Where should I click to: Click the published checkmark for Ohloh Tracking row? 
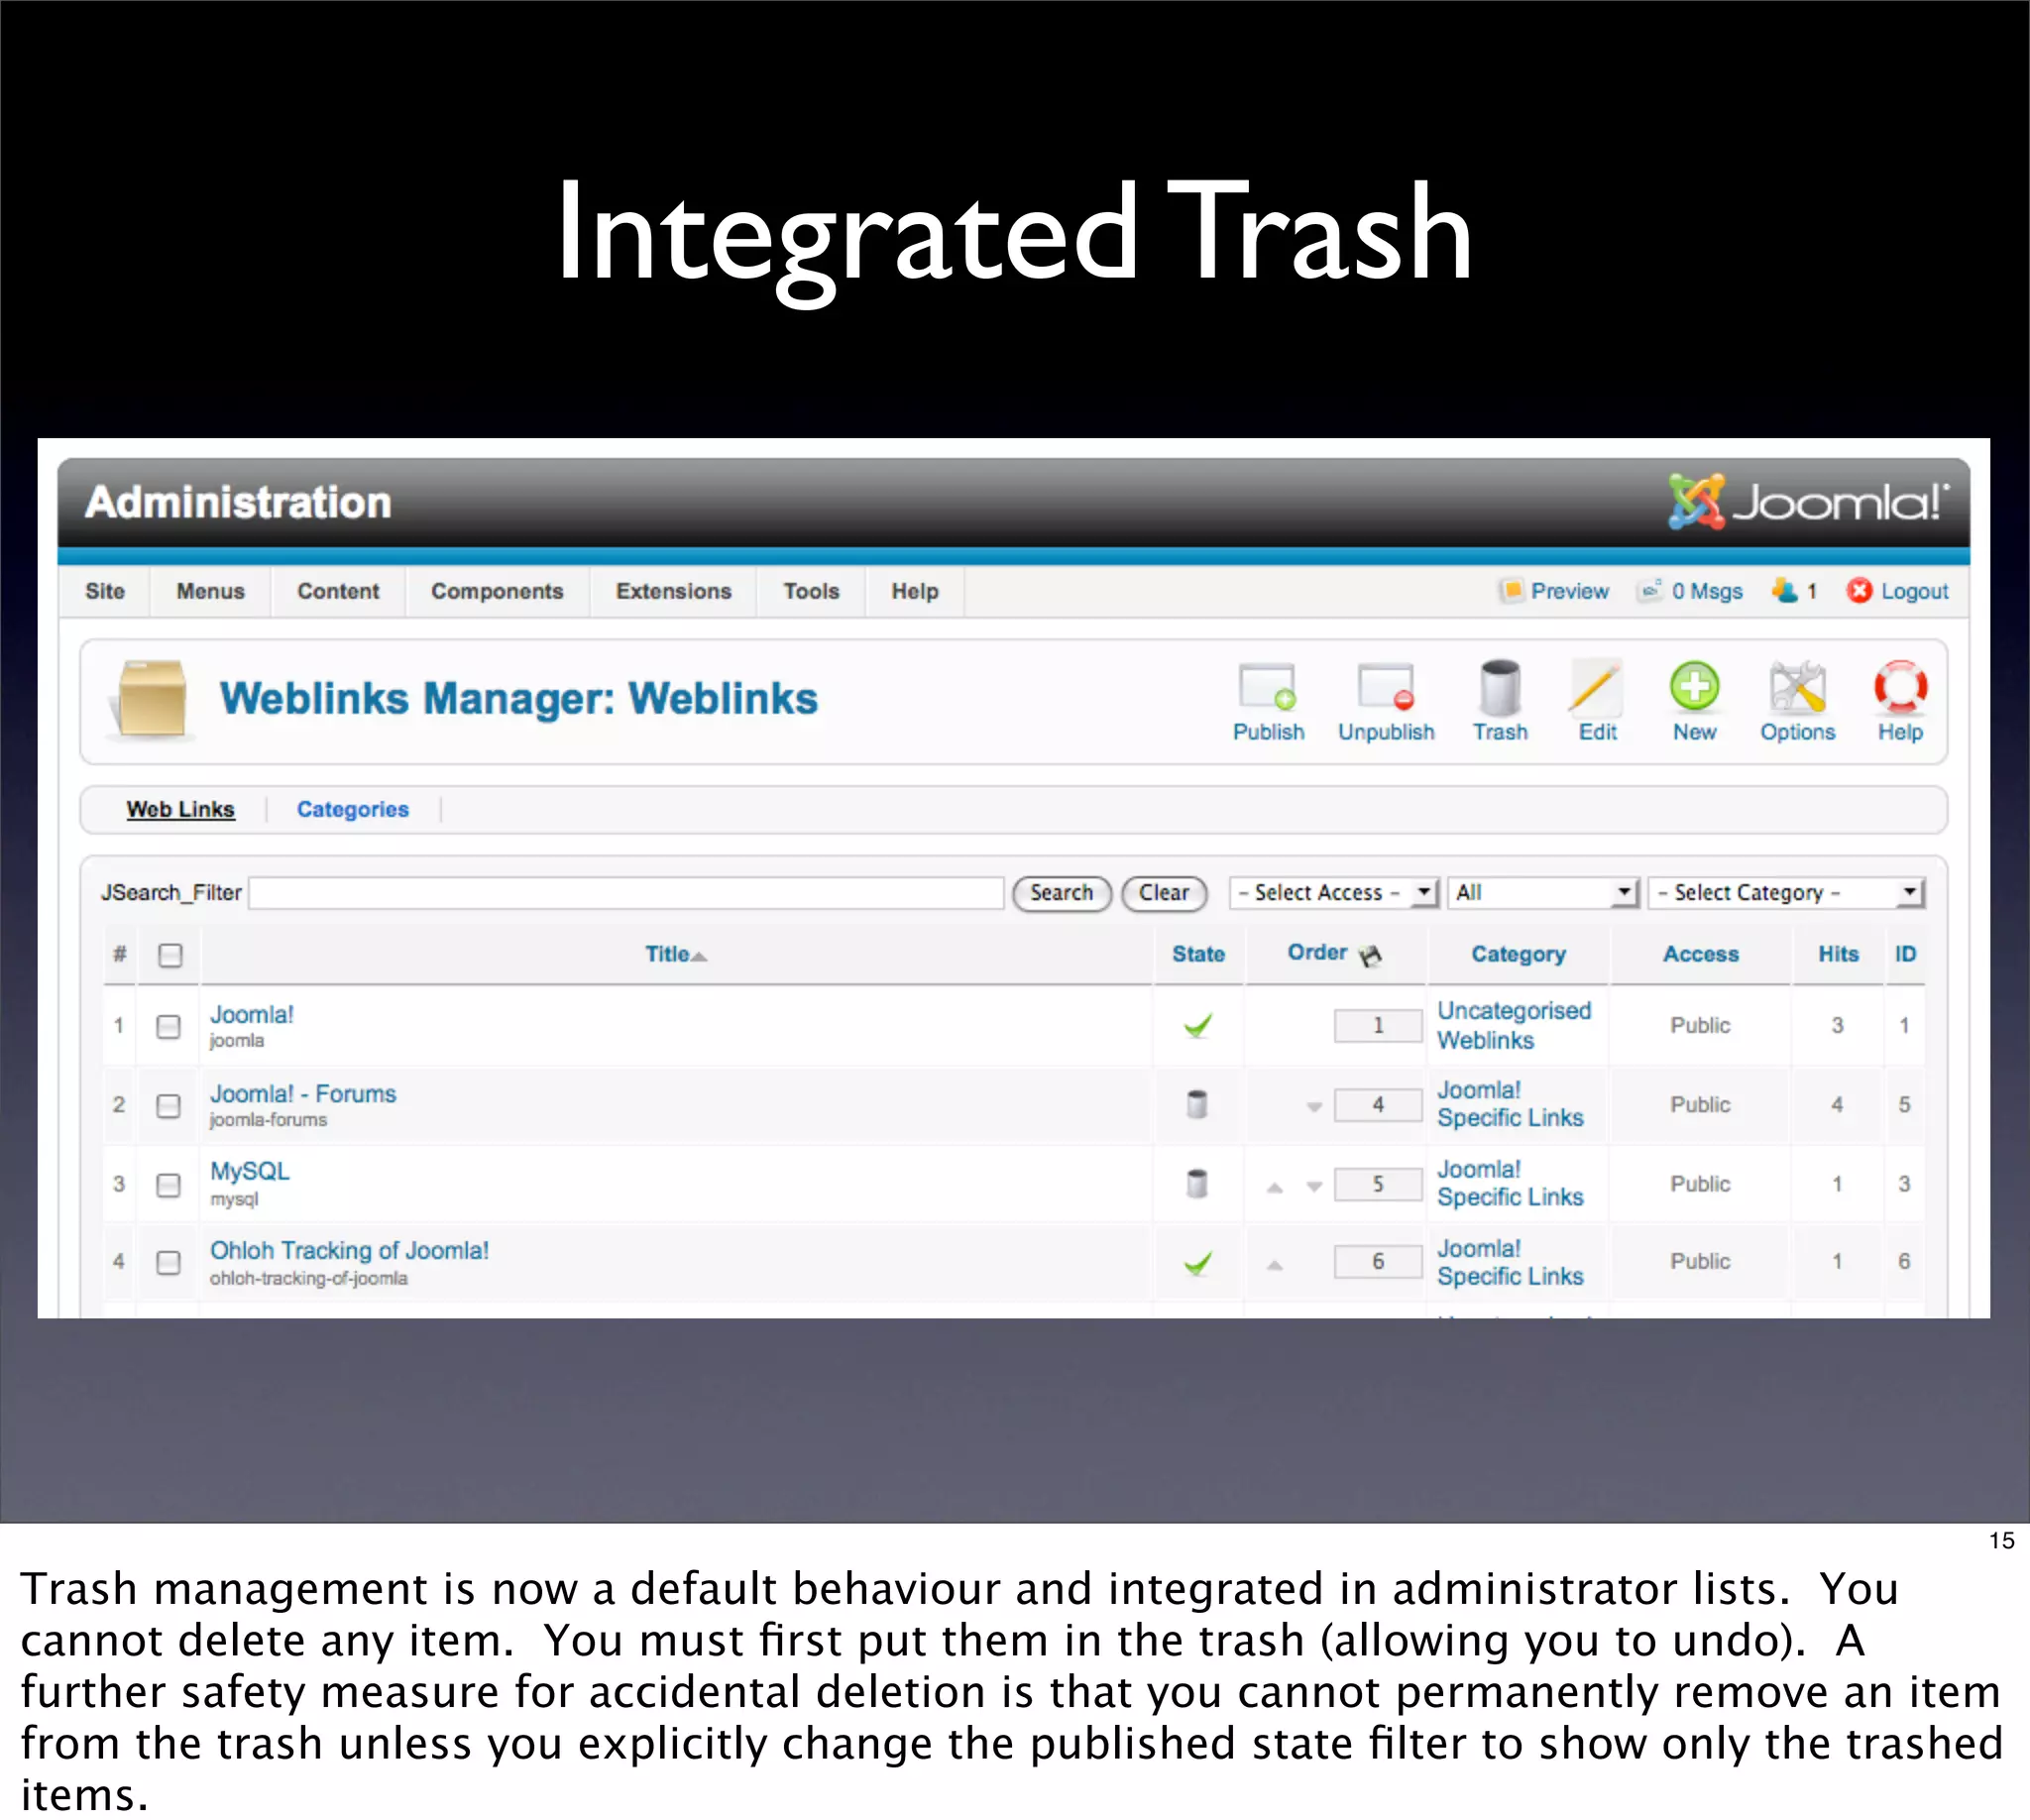point(1197,1263)
